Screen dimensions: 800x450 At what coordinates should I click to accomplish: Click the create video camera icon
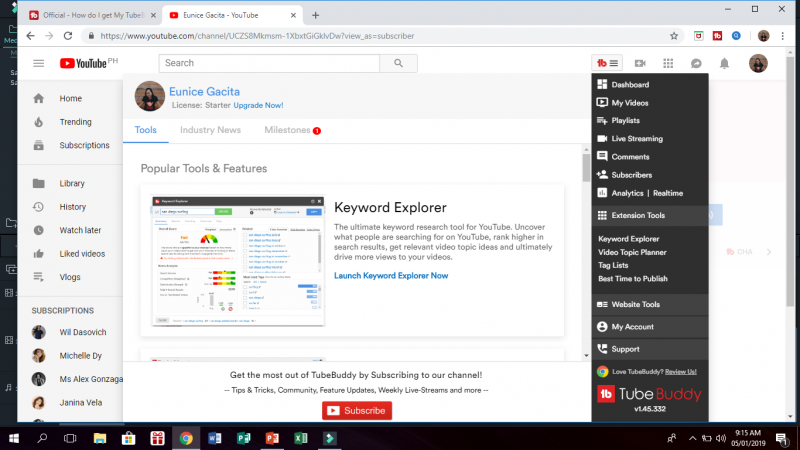pyautogui.click(x=640, y=63)
